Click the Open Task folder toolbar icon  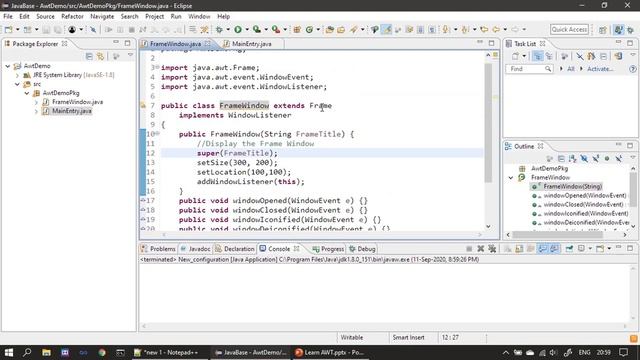(x=341, y=29)
